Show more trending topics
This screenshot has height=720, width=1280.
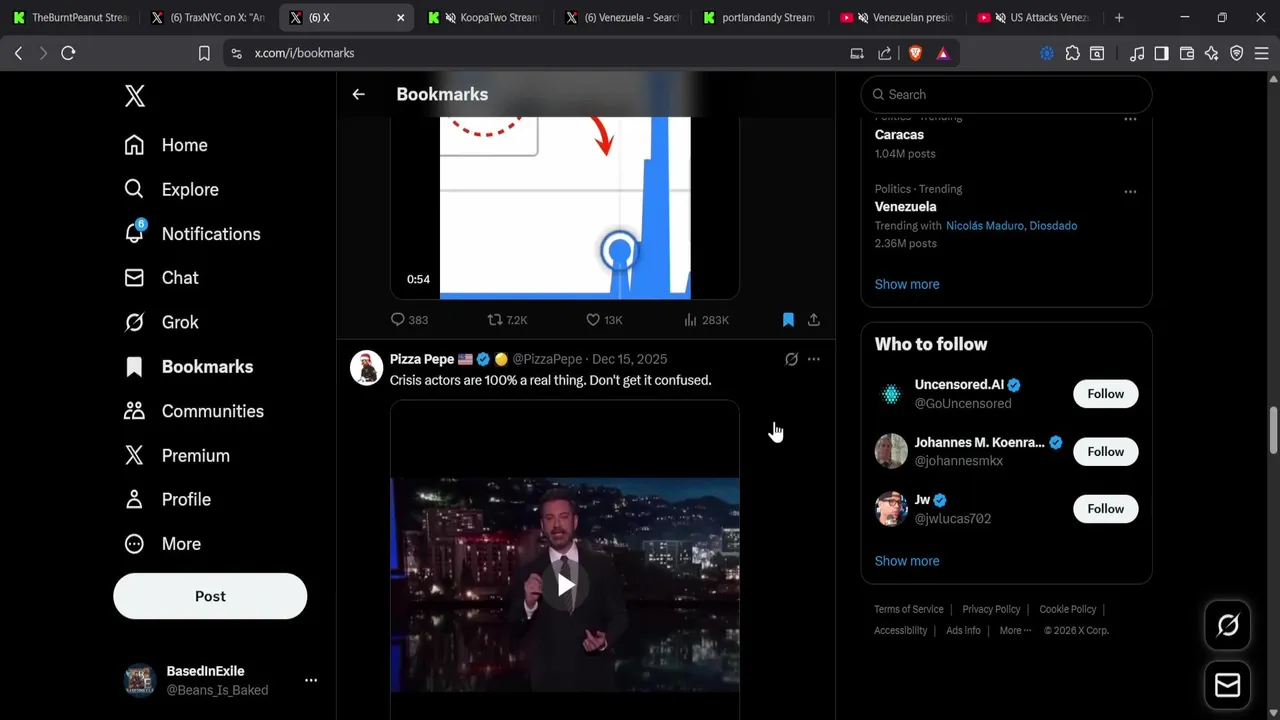(907, 284)
